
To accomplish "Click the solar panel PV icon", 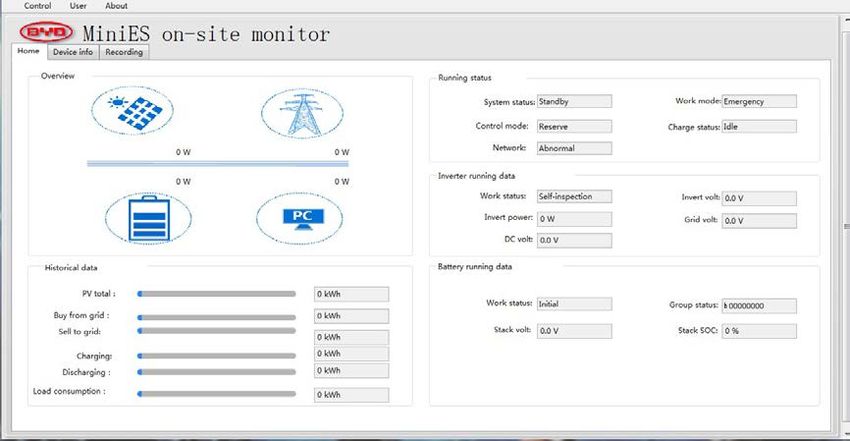I will pos(133,111).
